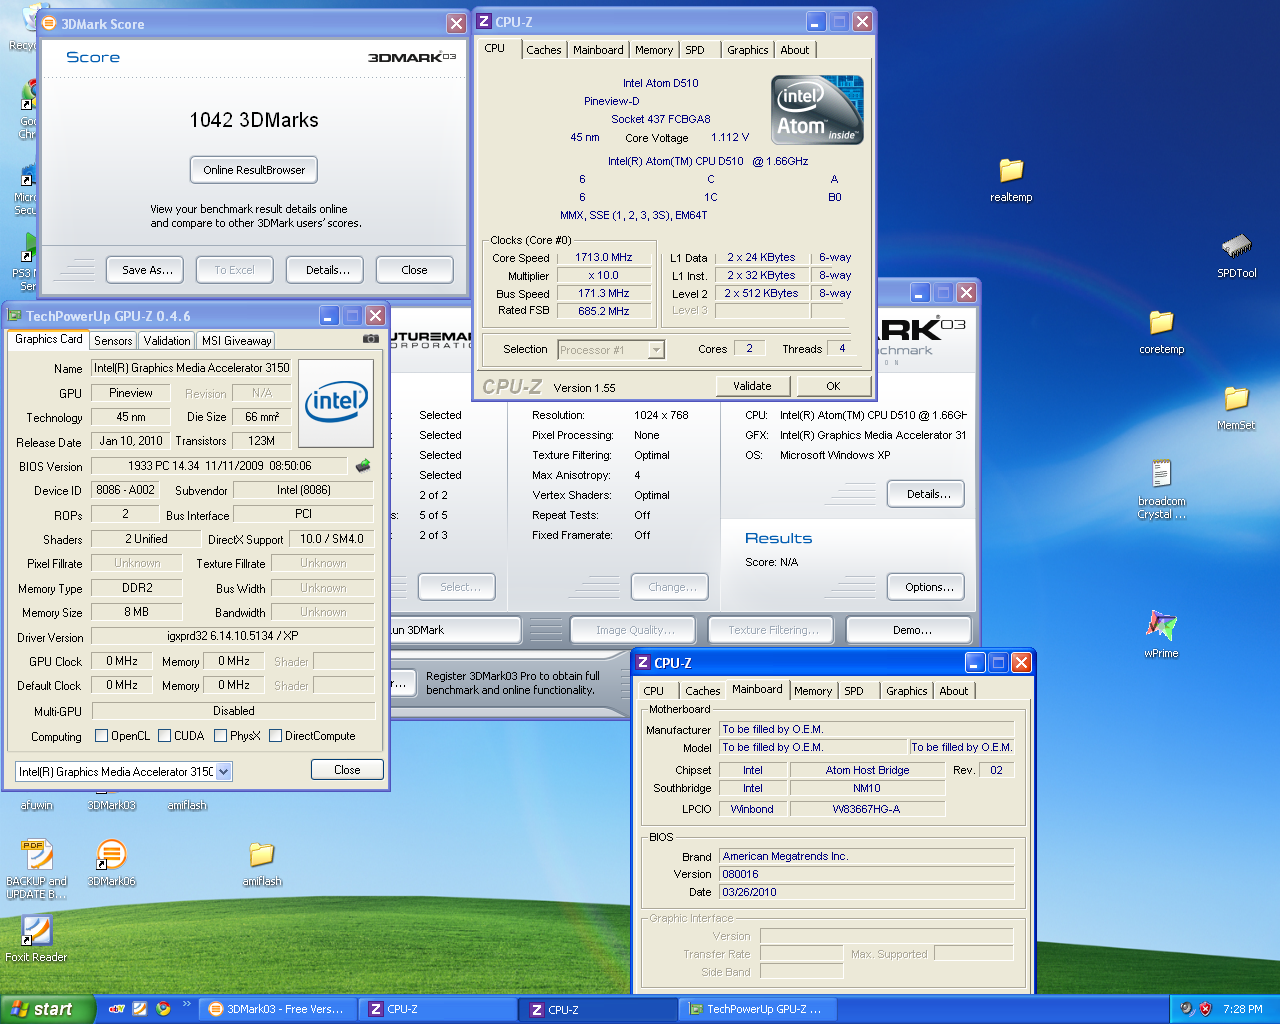
Task: Click the Close button in GPU-Z
Action: (x=347, y=770)
